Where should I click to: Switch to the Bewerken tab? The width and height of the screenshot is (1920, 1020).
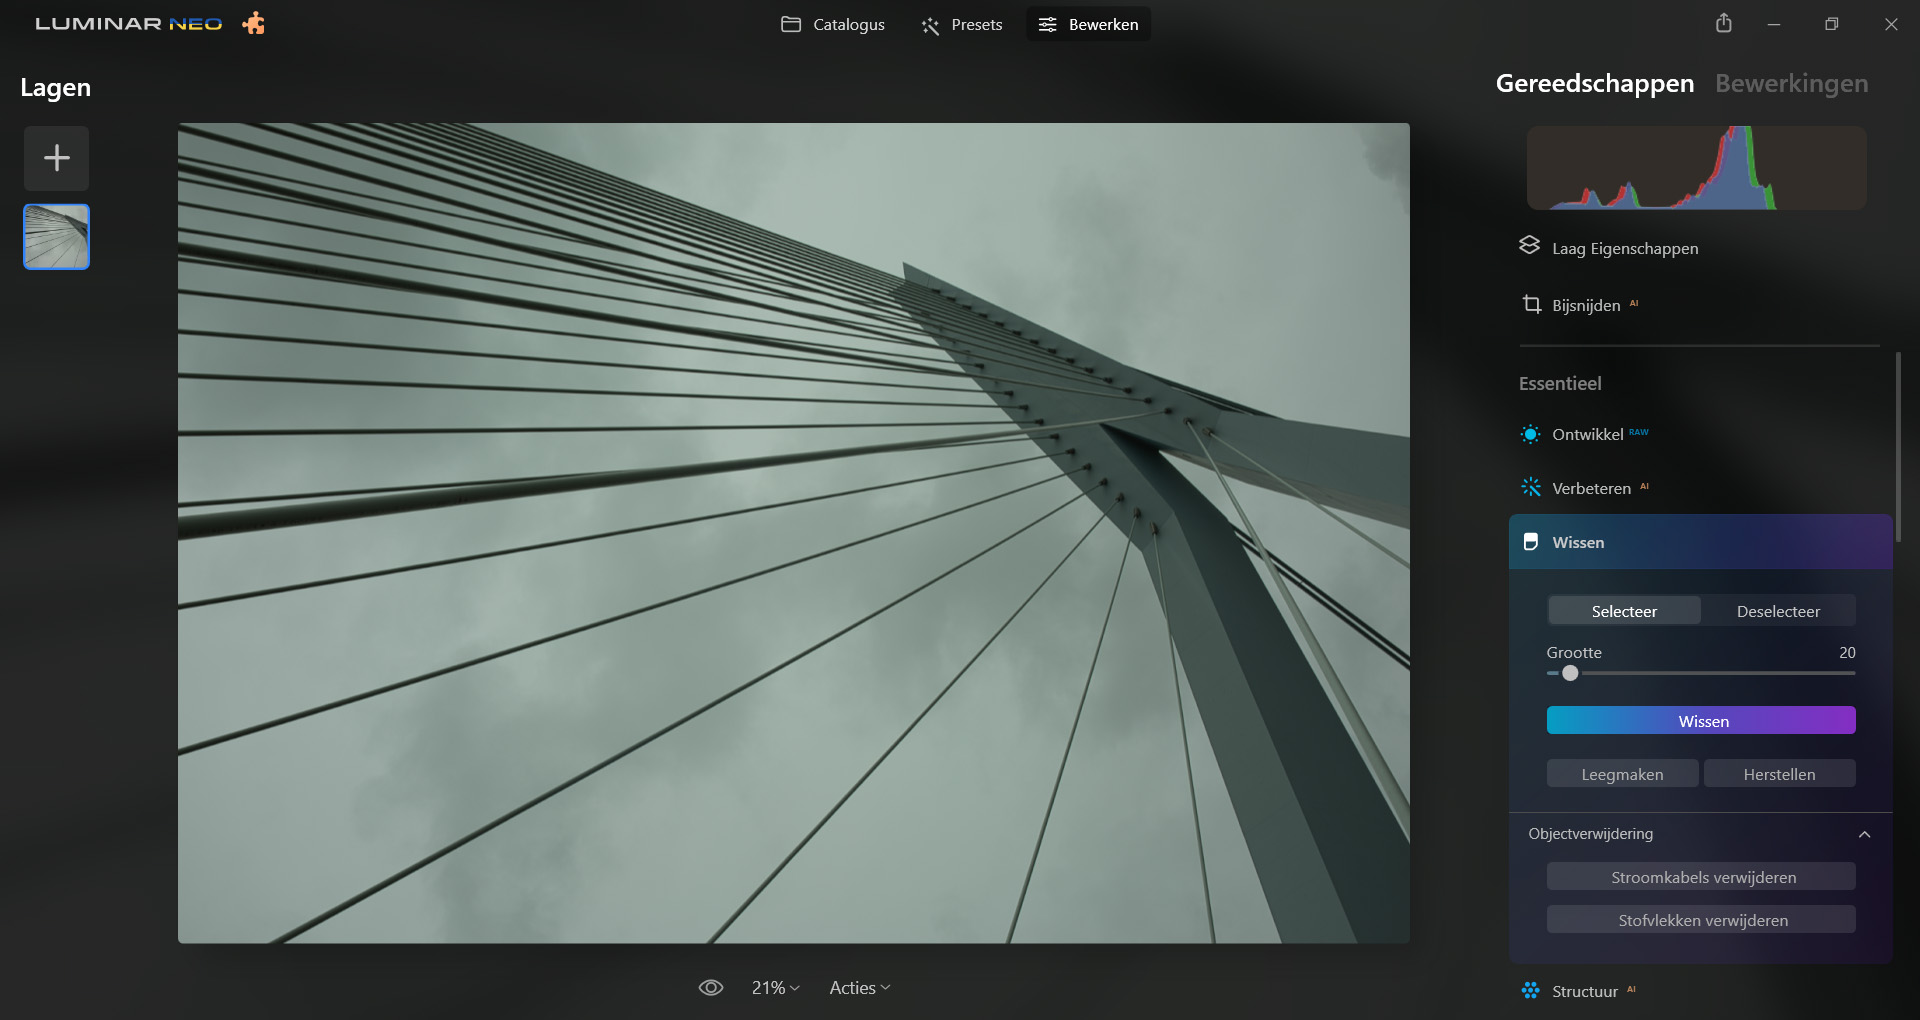(x=1088, y=24)
